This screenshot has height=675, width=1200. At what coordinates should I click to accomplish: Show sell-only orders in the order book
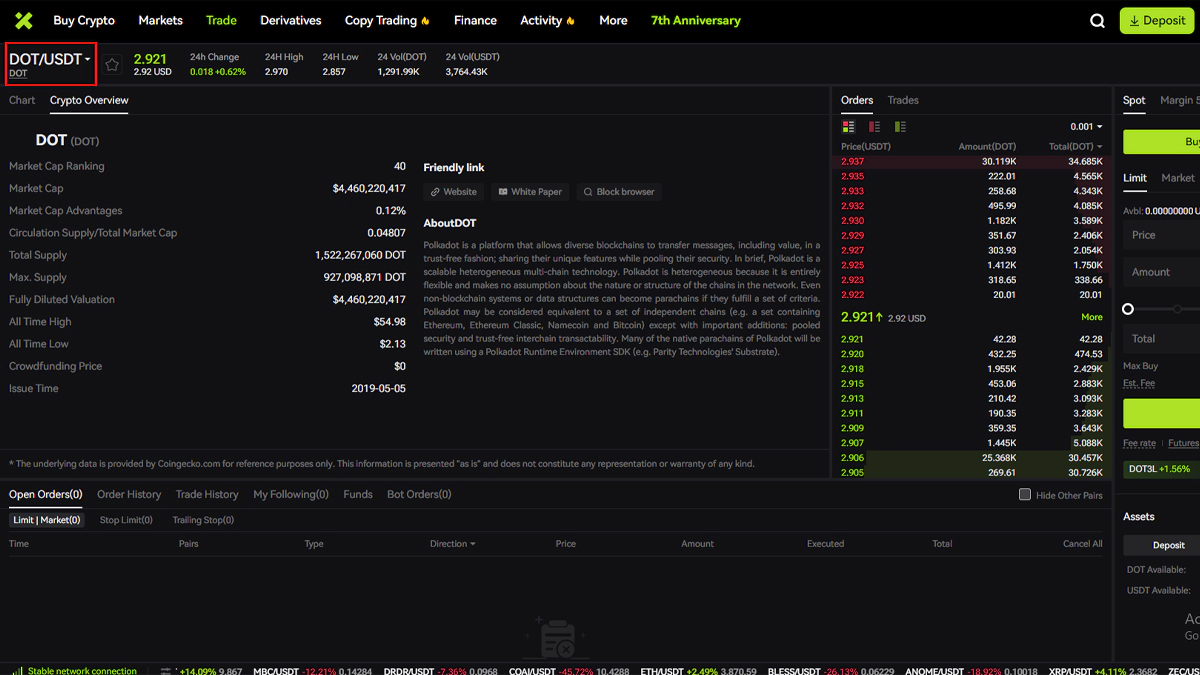pyautogui.click(x=874, y=127)
